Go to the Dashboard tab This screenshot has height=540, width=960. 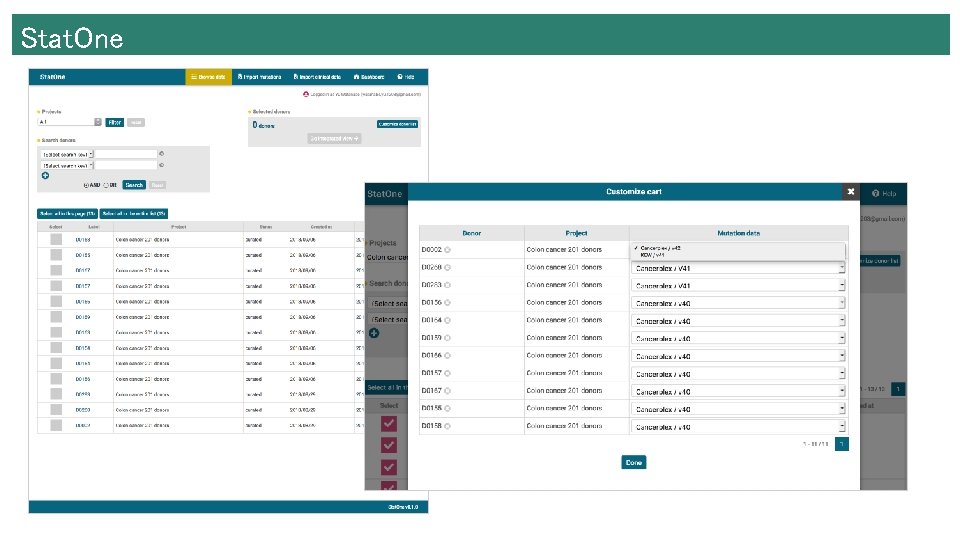(x=369, y=77)
